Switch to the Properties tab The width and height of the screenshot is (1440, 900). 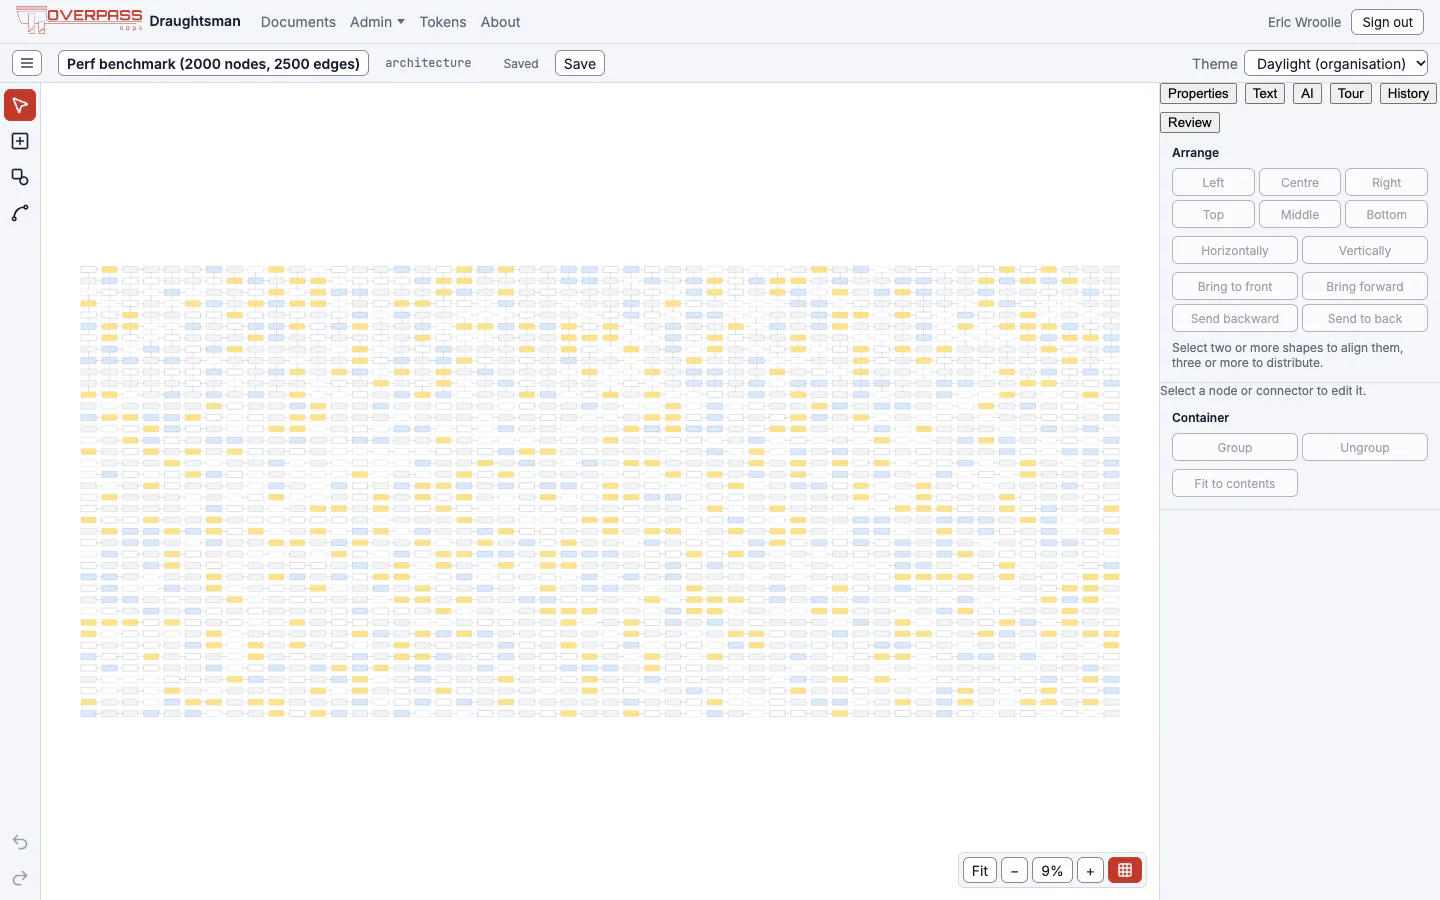tap(1198, 93)
